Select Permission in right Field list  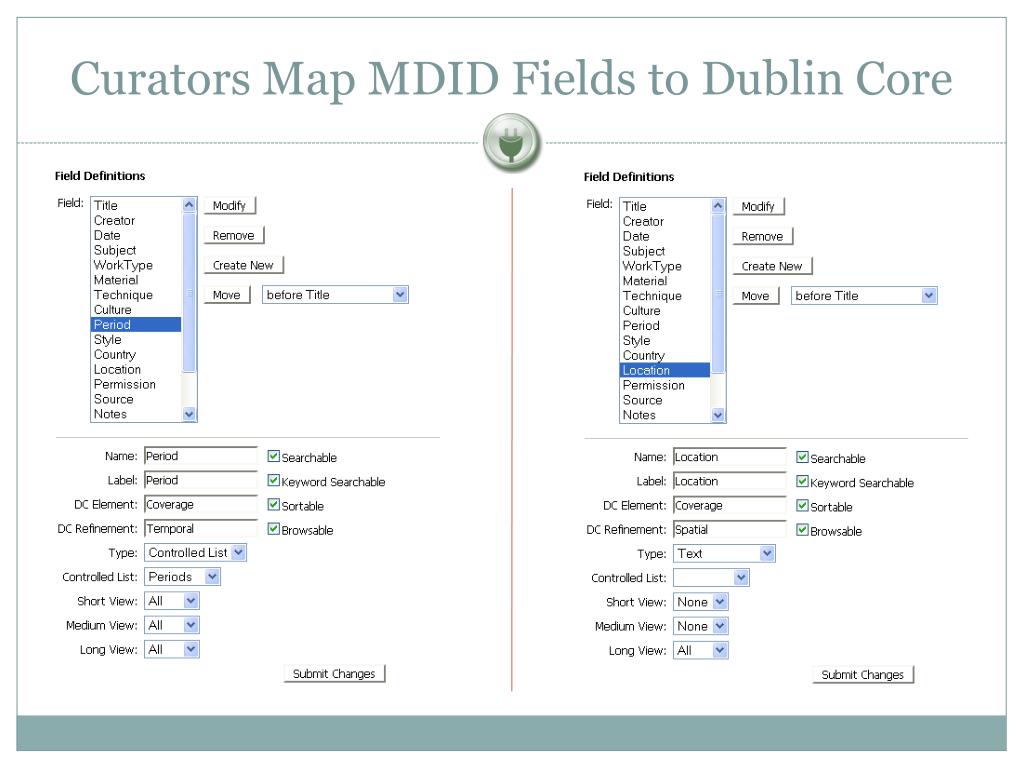tap(665, 385)
